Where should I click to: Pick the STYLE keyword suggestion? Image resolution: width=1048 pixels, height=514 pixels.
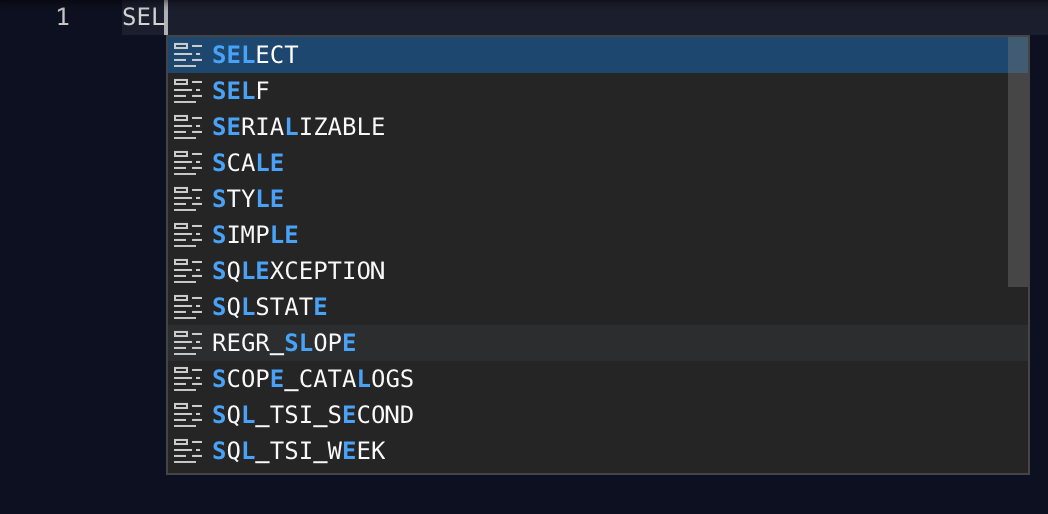(598, 199)
